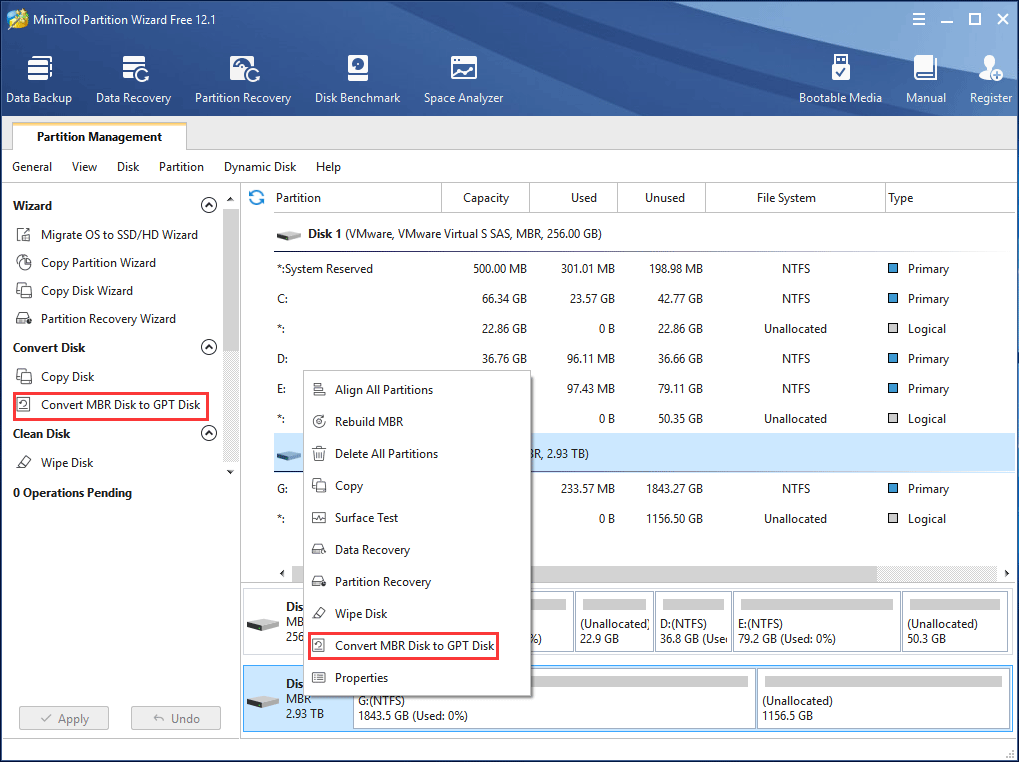
Task: Select Partition Recovery in context menu
Action: [419, 581]
